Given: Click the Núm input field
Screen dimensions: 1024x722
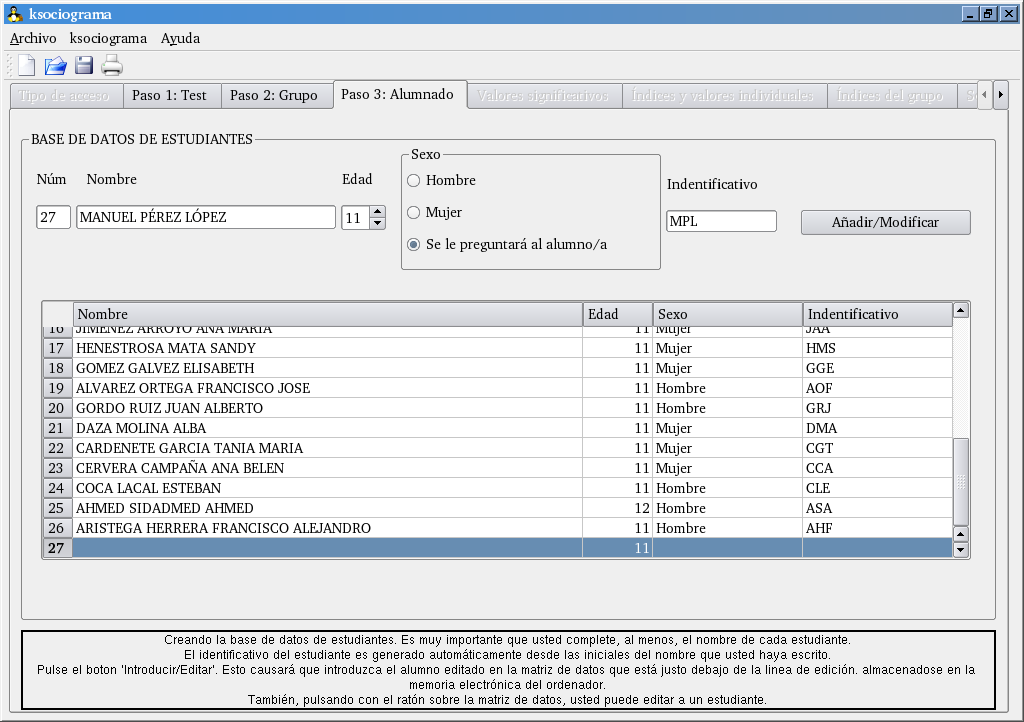Looking at the screenshot, I should coord(54,217).
